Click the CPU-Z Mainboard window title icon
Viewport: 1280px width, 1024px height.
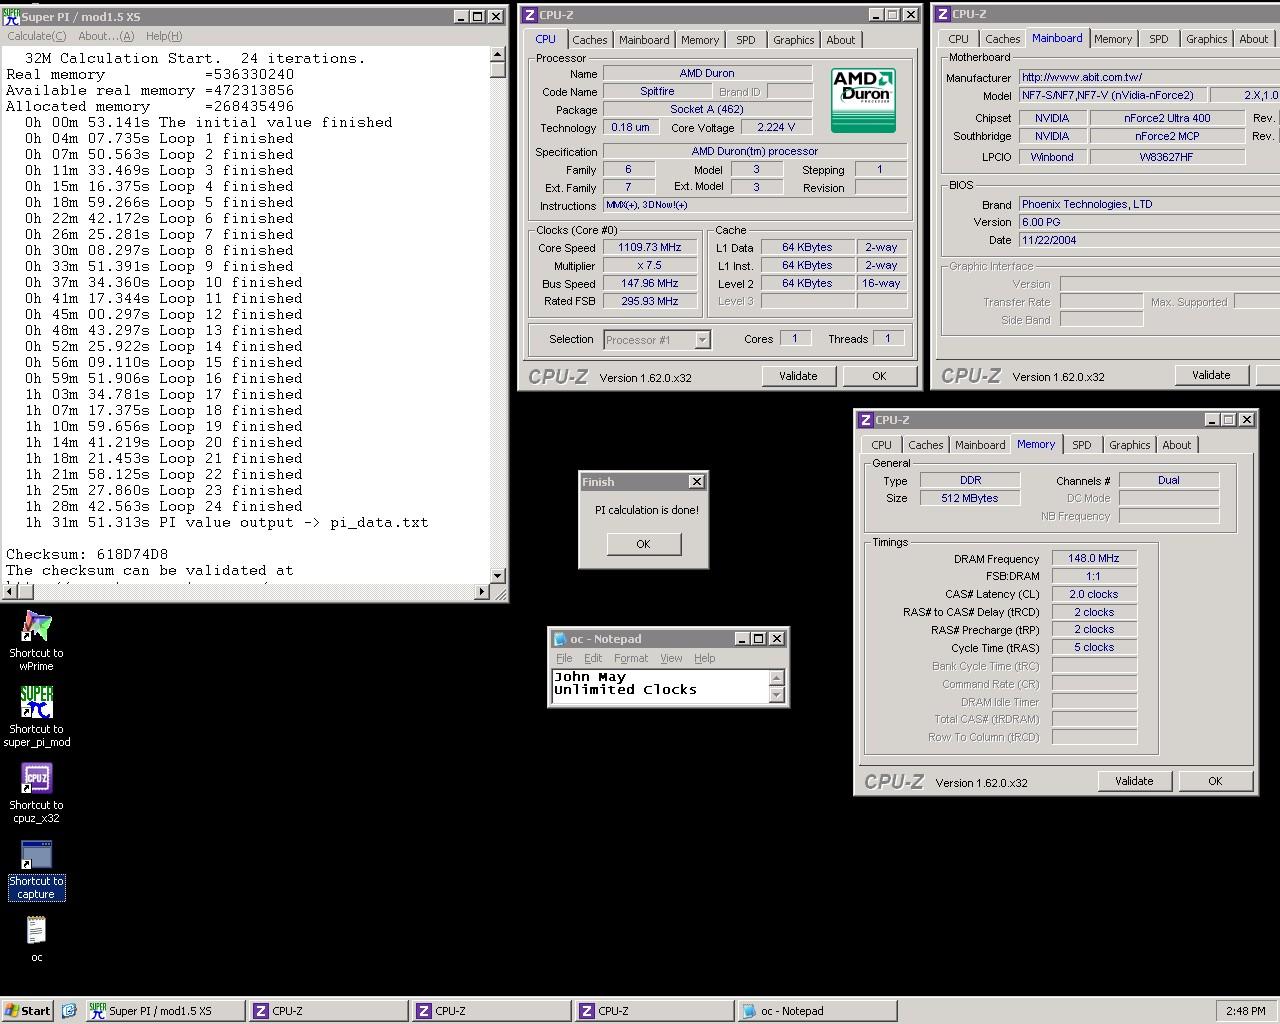pos(942,14)
